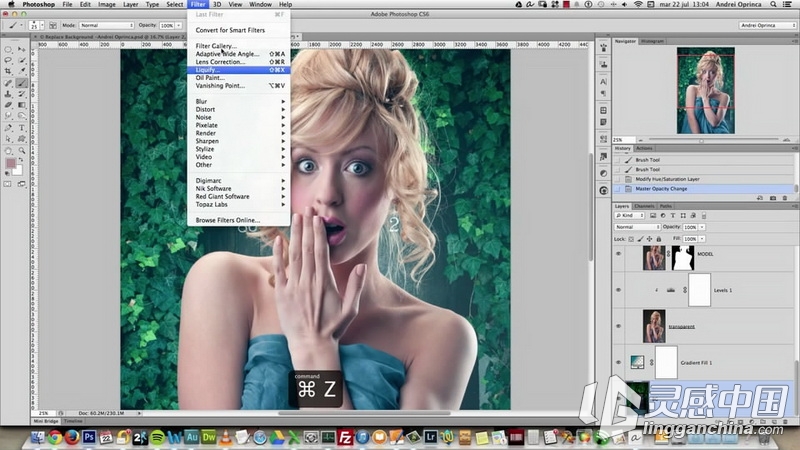Select the Eraser tool
Viewport: 800px width, 450px height.
click(x=8, y=105)
